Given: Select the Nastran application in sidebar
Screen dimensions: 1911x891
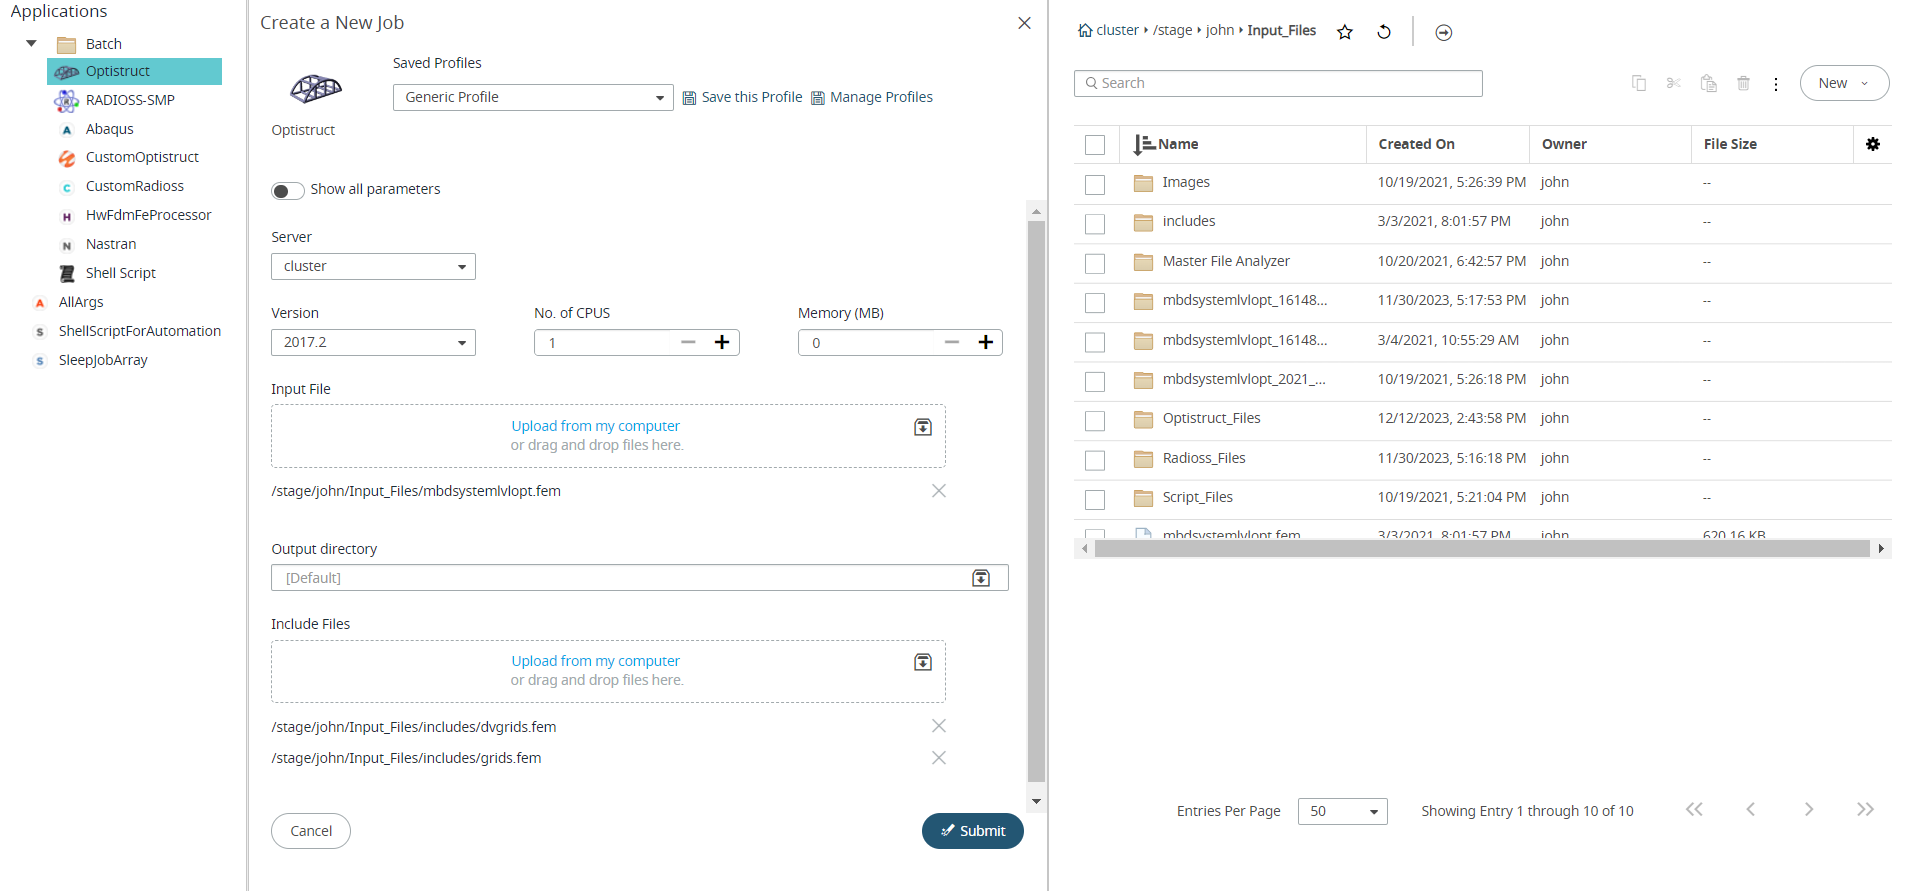Looking at the screenshot, I should 111,244.
